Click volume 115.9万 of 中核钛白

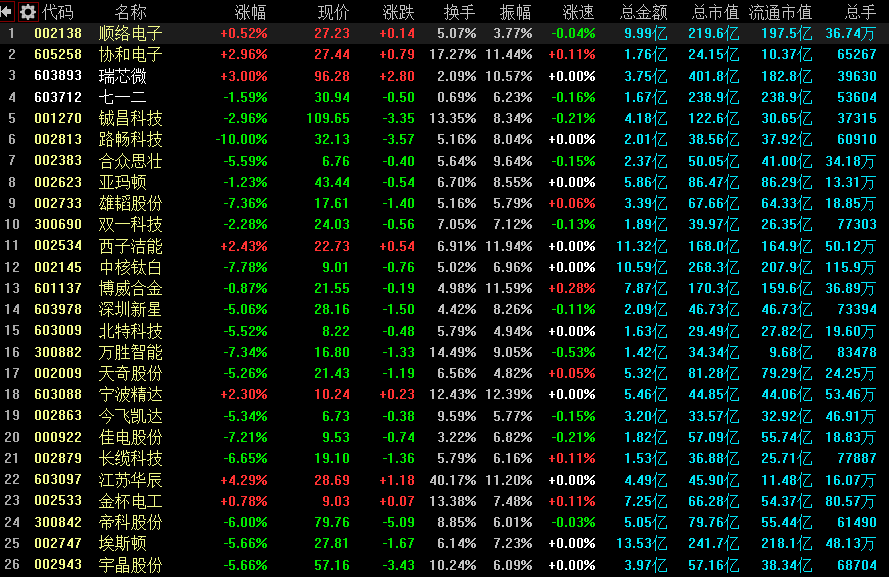850,267
